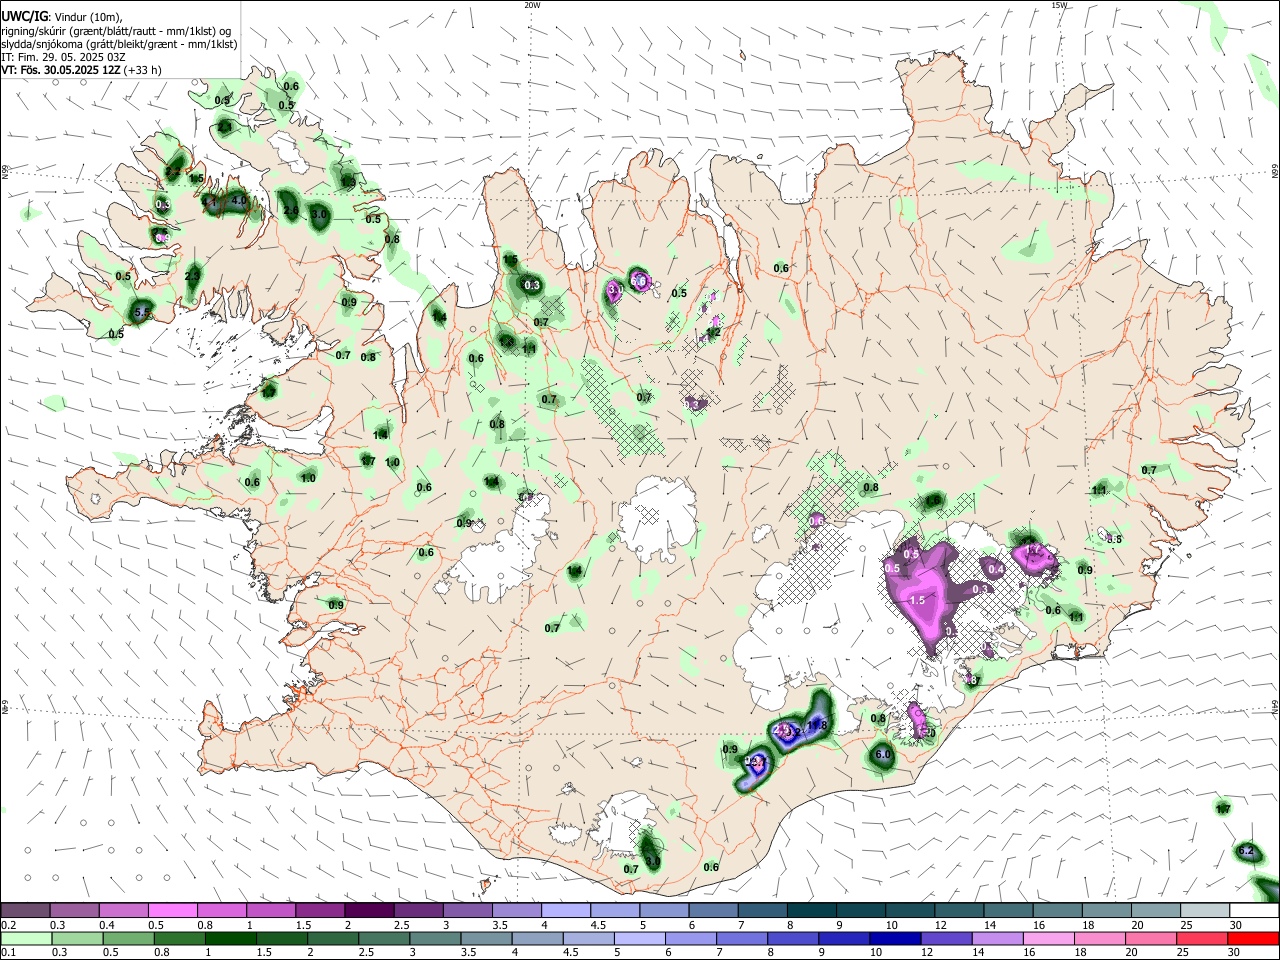Click the 15W longitude label
This screenshot has height=960, width=1280.
[1059, 5]
